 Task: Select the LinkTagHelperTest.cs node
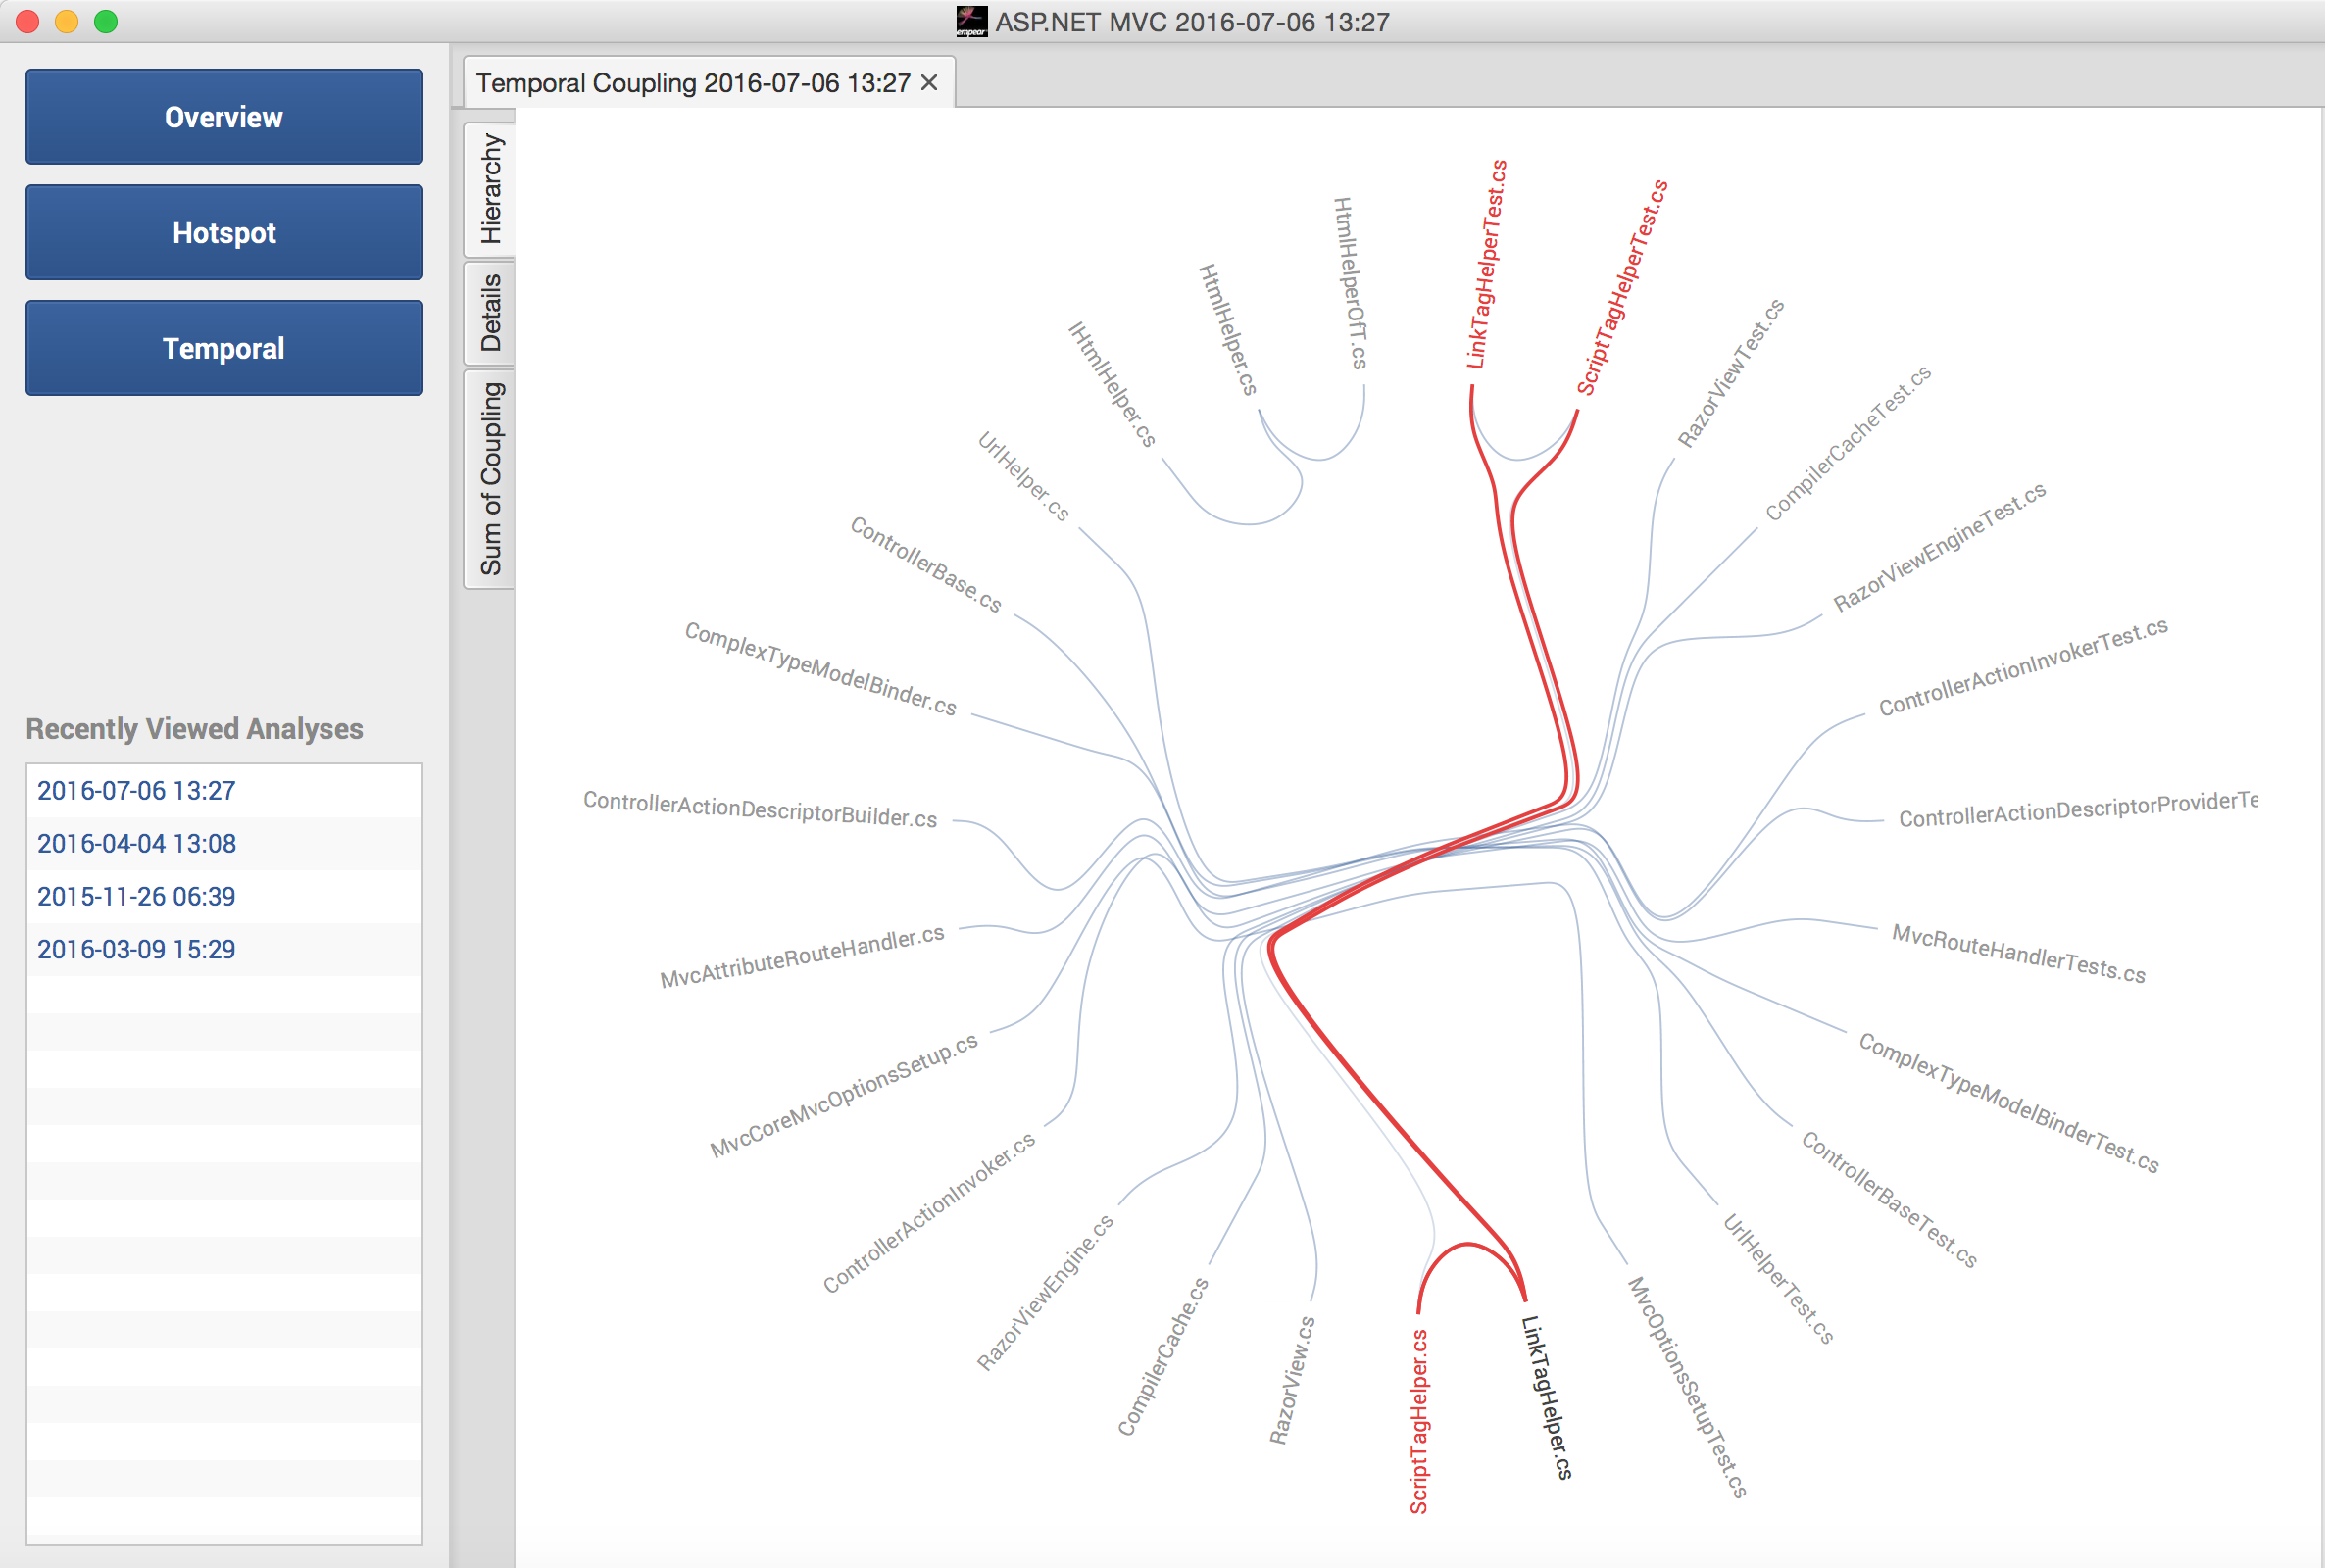click(1487, 264)
